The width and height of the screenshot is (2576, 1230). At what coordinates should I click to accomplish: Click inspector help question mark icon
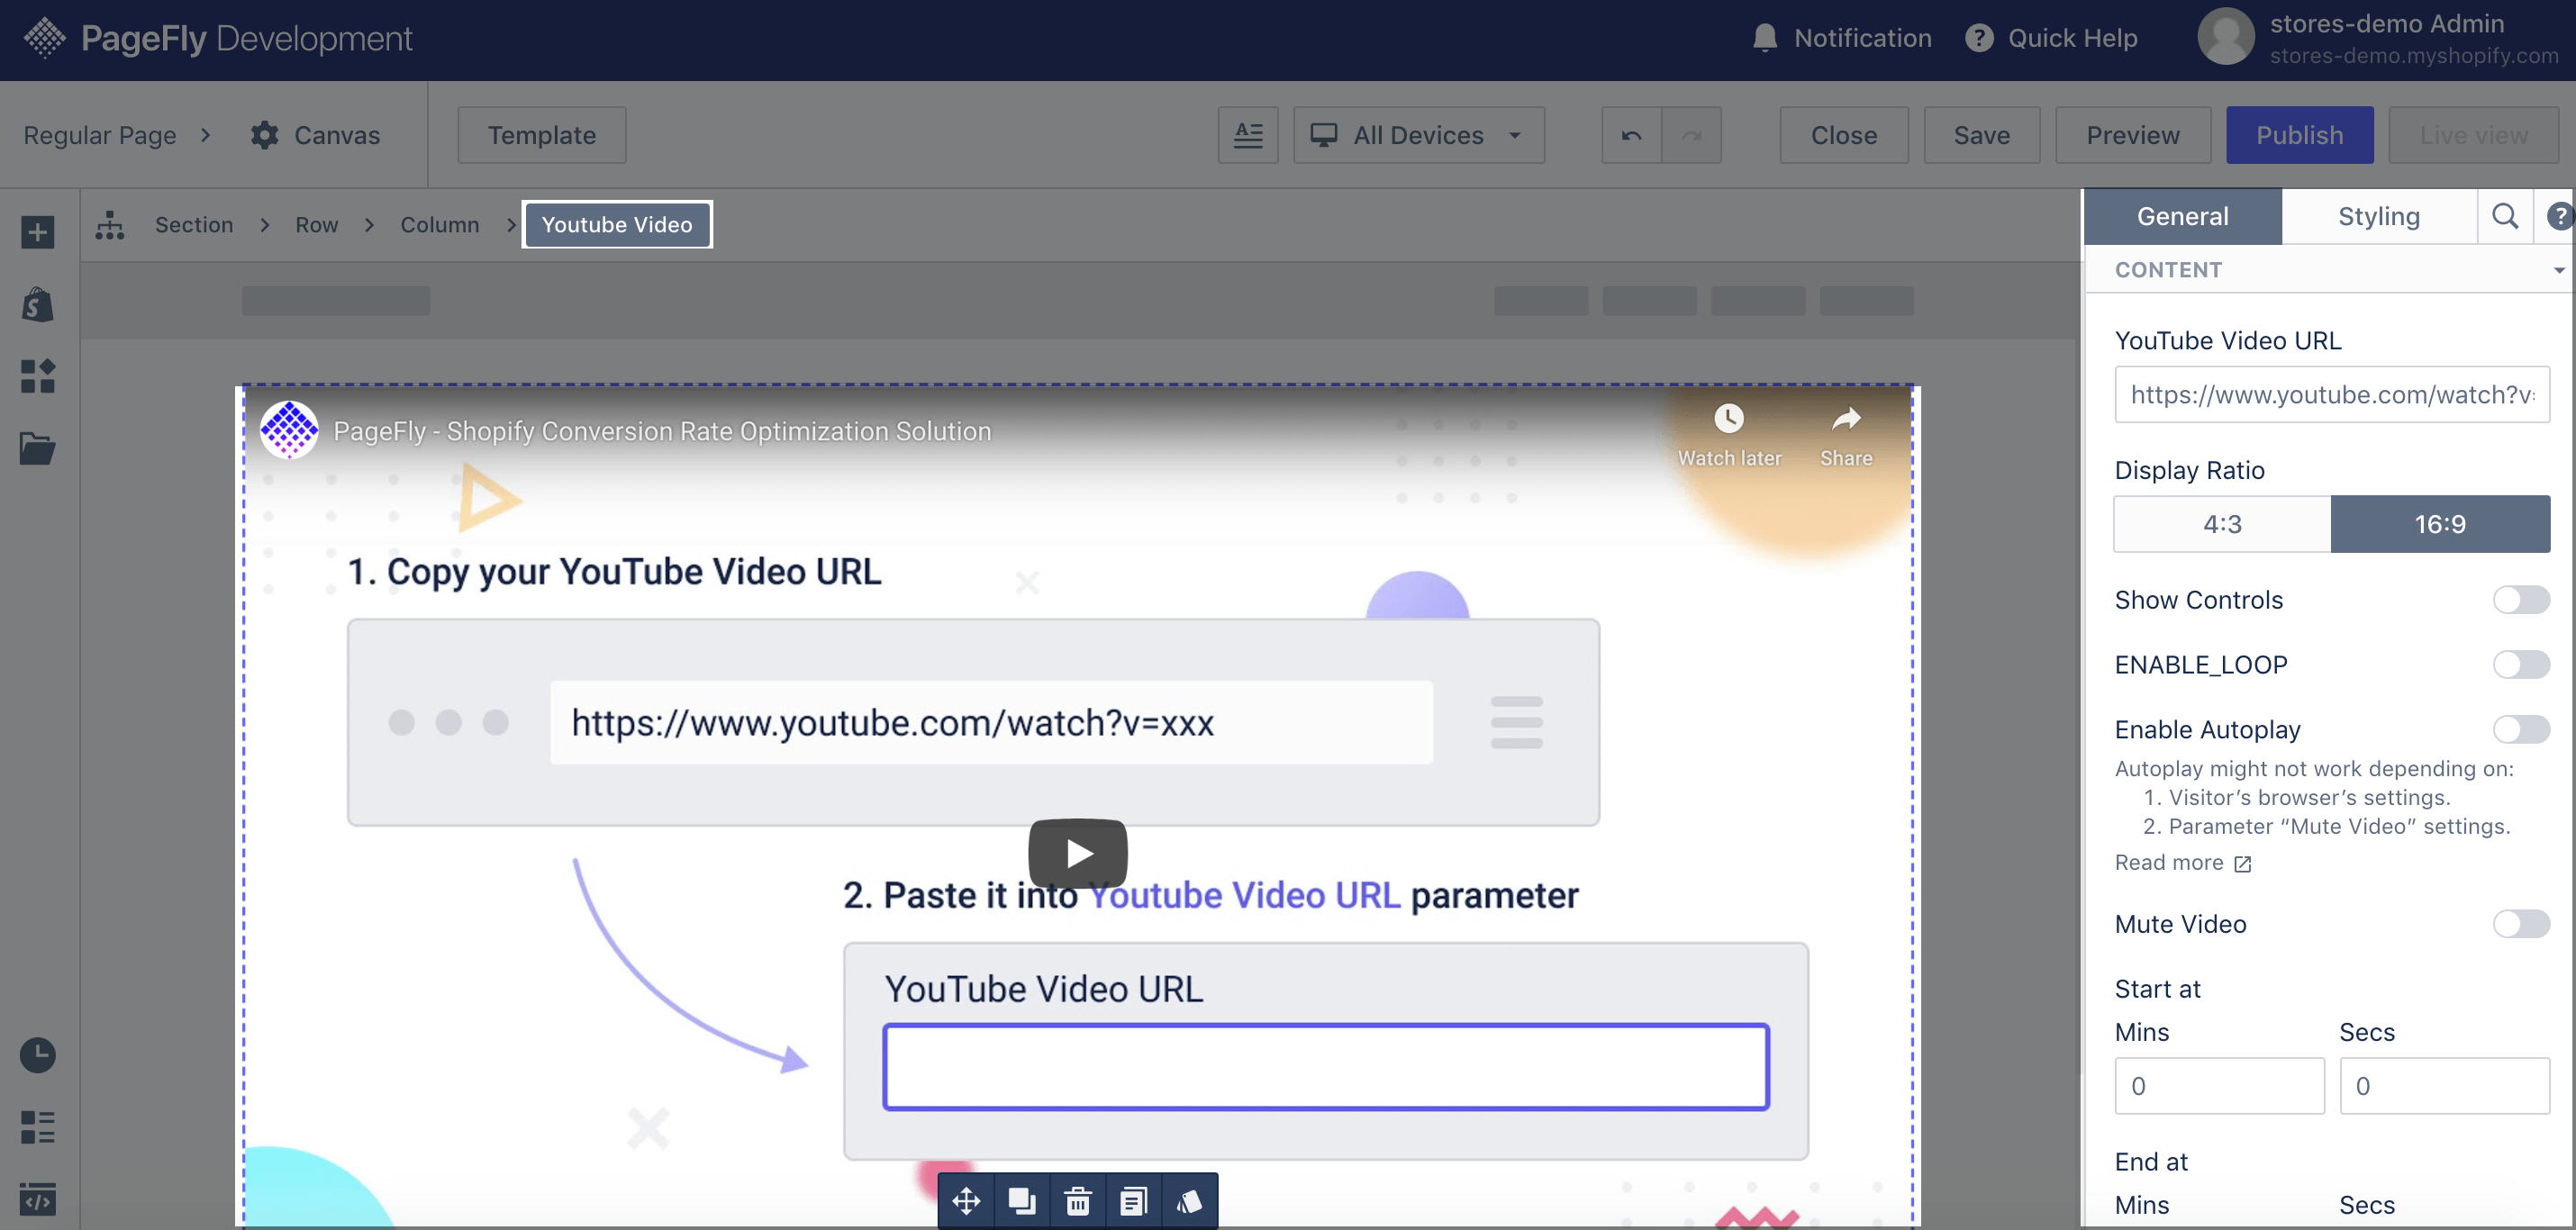(x=2560, y=216)
